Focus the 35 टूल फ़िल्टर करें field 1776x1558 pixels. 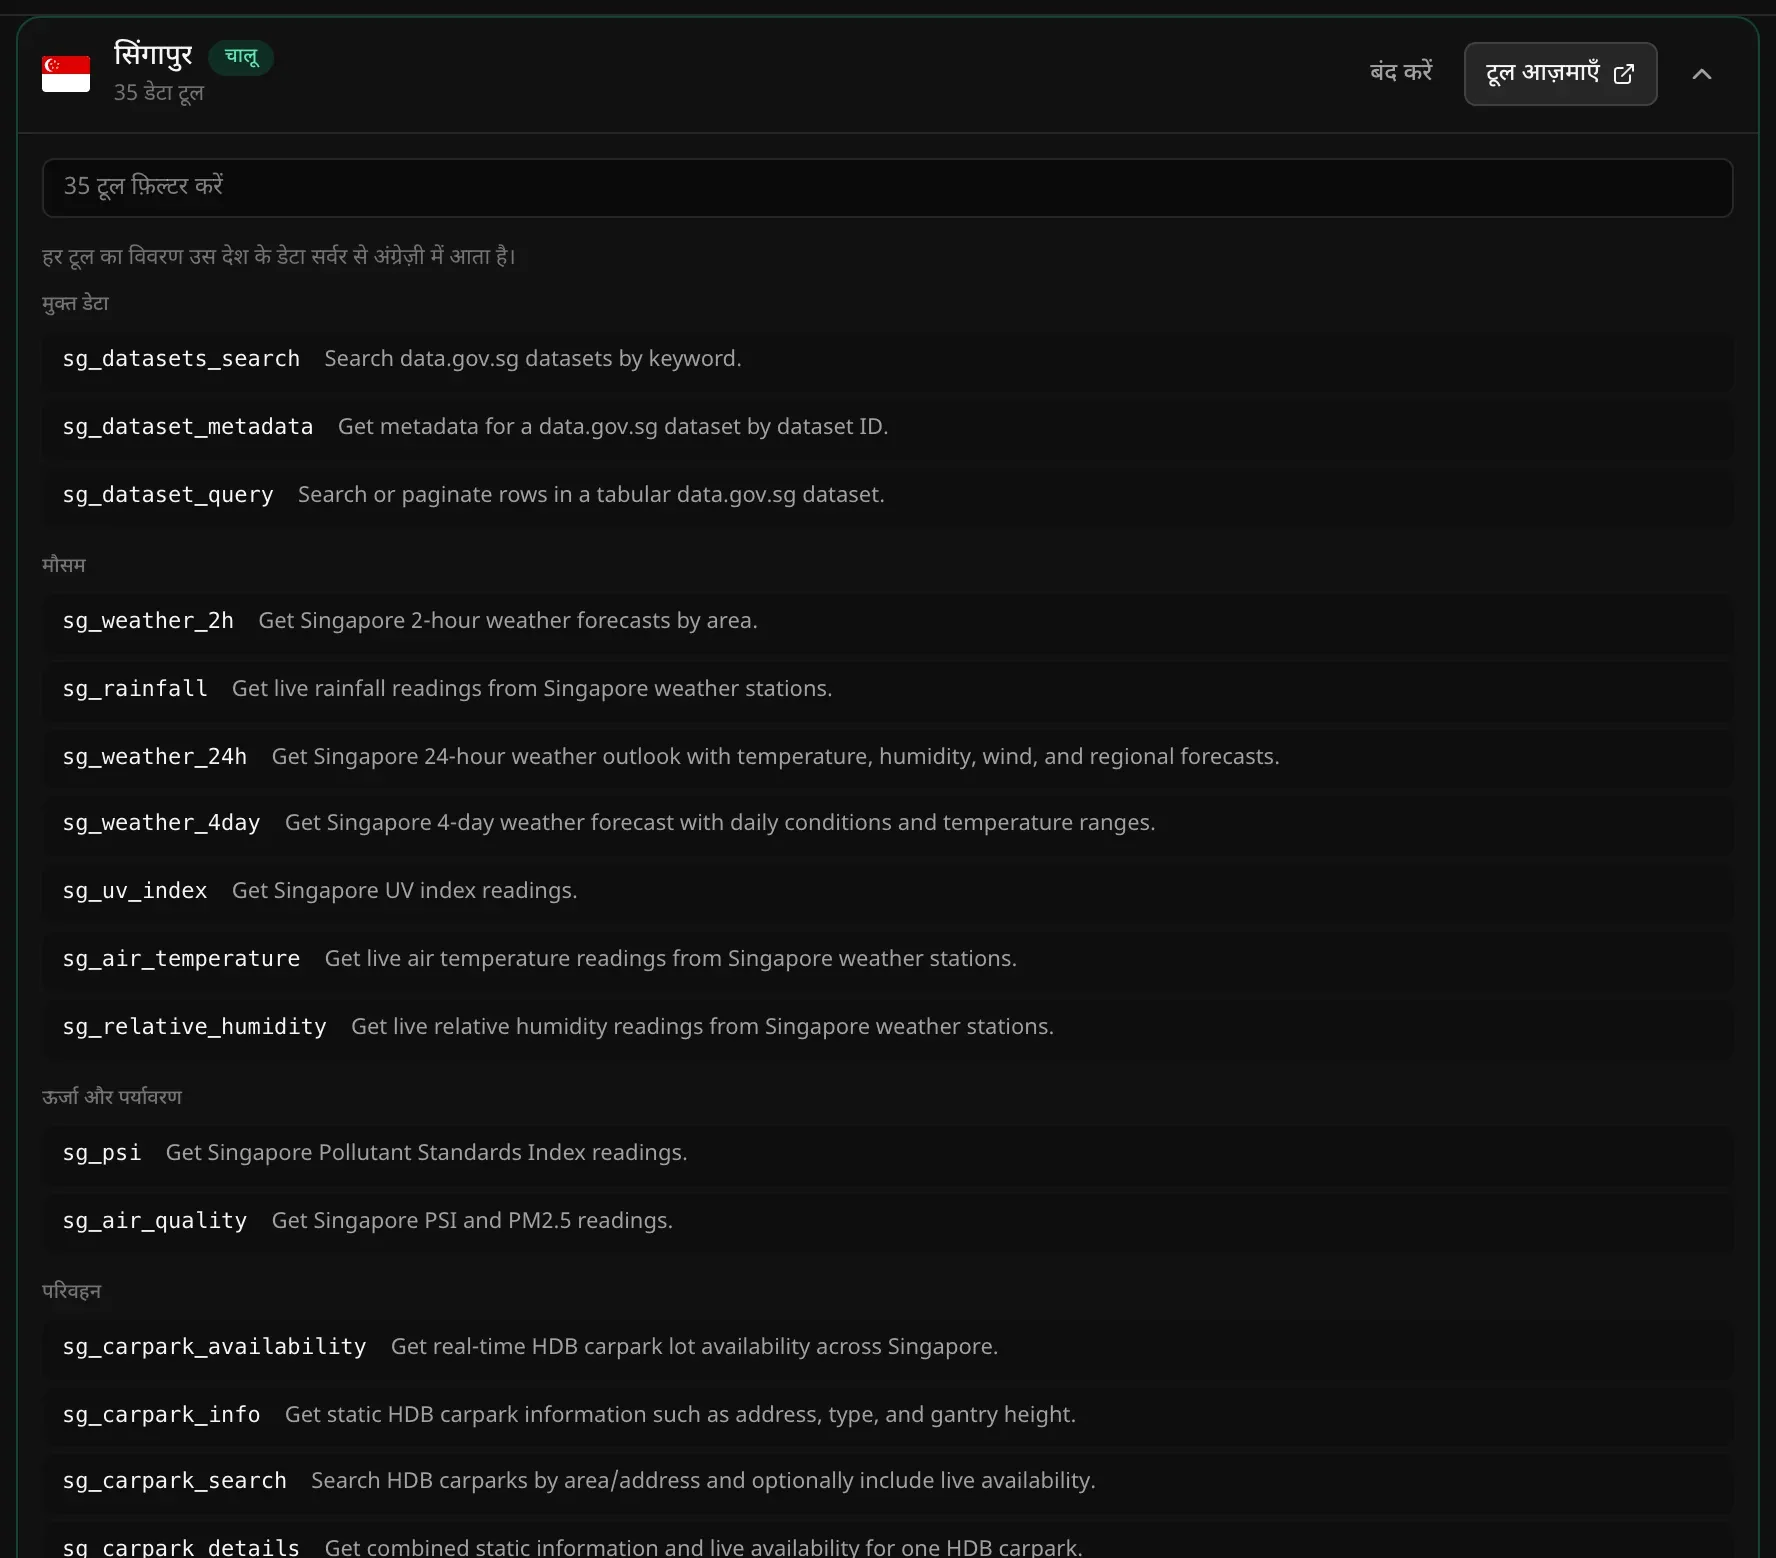click(x=887, y=187)
